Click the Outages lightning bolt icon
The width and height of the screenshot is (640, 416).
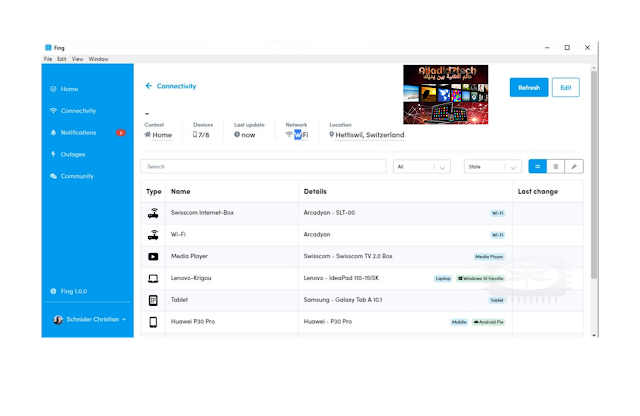click(53, 154)
